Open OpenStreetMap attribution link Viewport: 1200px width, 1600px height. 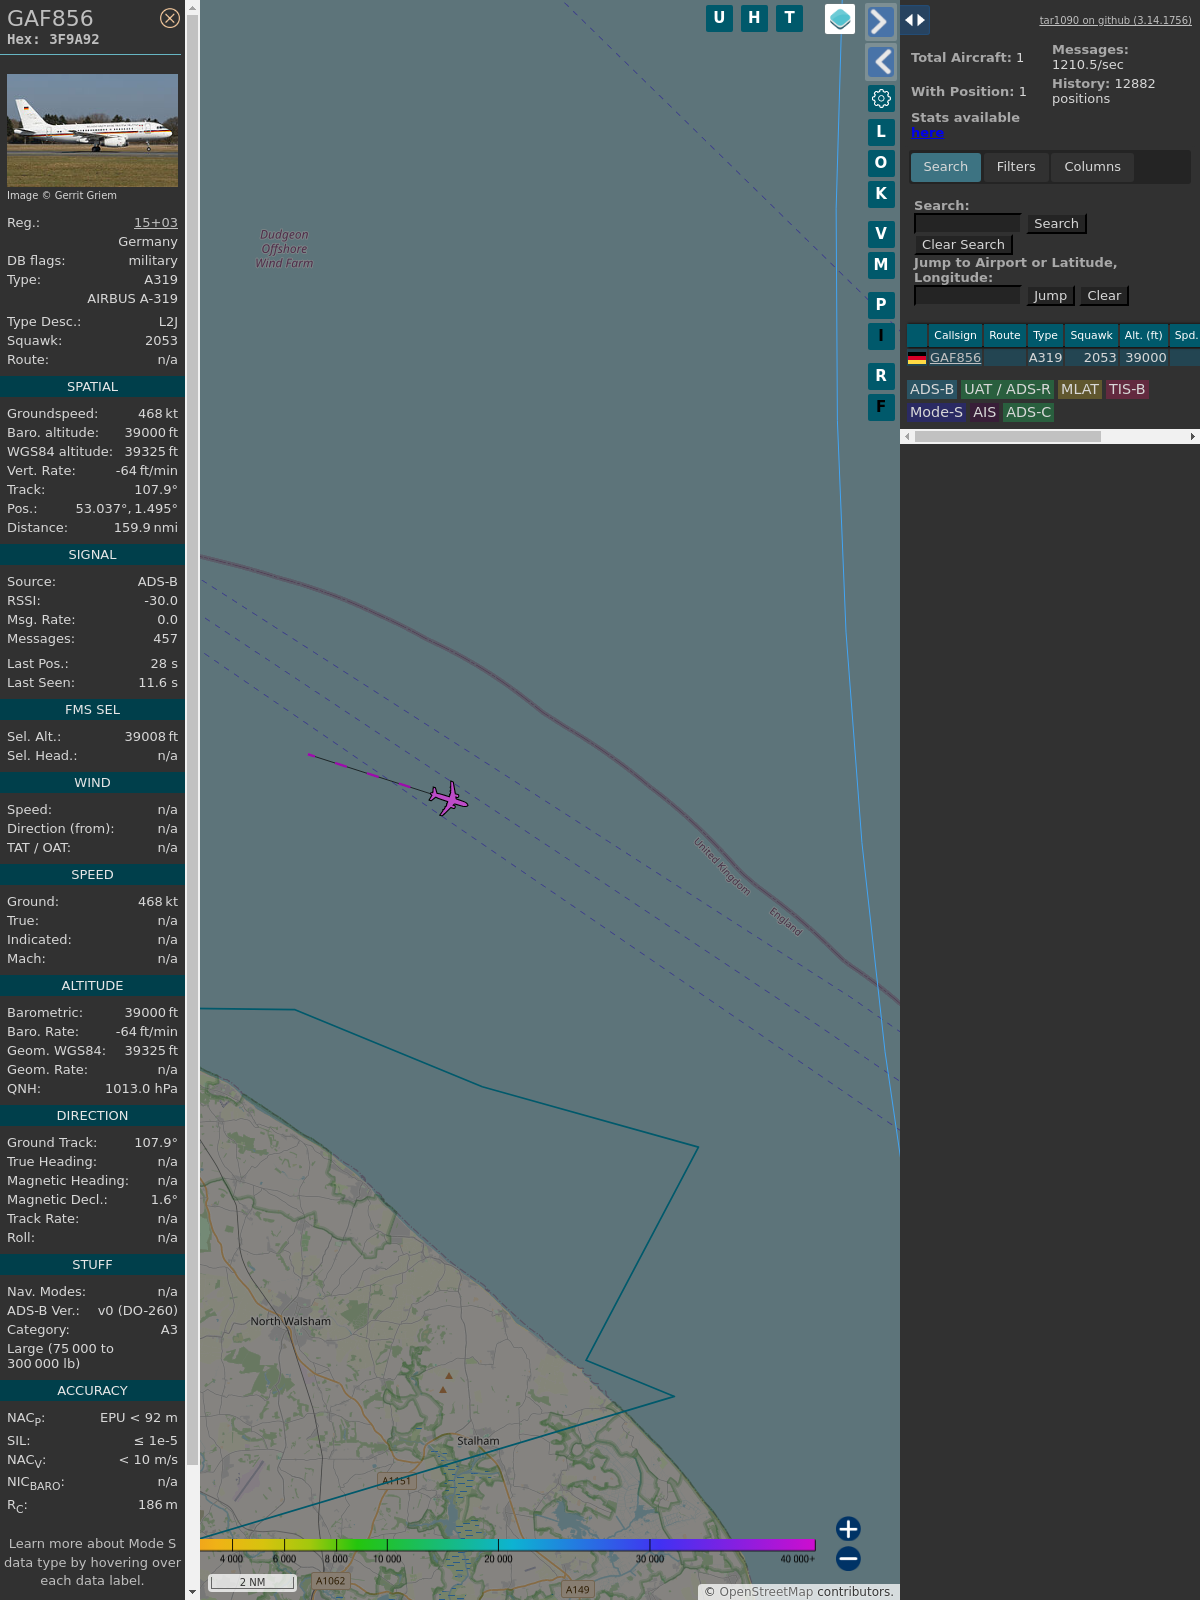[766, 1592]
